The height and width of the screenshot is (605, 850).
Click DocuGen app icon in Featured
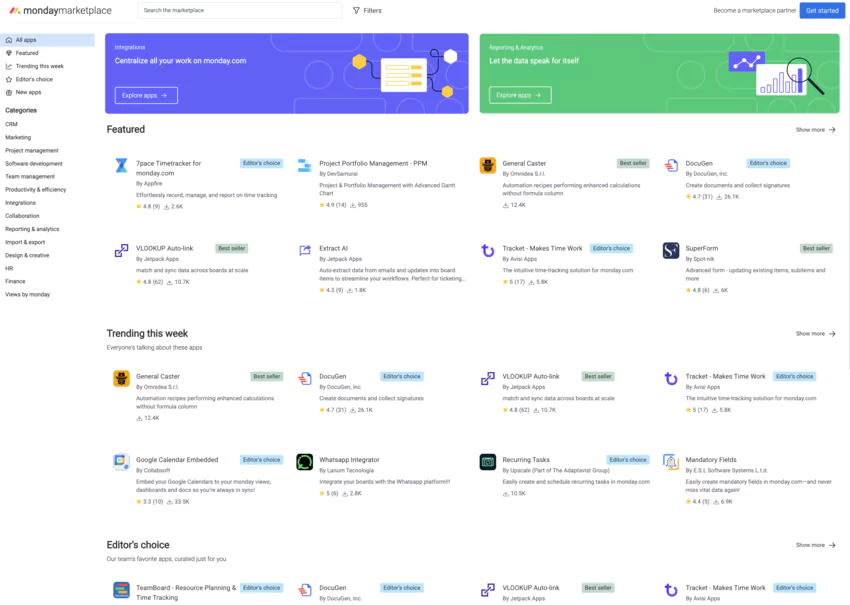671,165
